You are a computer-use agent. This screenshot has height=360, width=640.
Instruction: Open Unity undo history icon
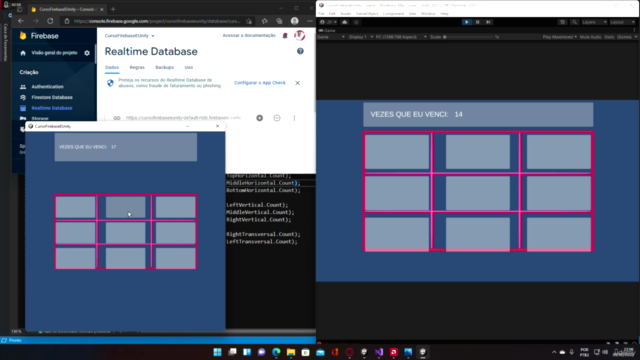(562, 22)
